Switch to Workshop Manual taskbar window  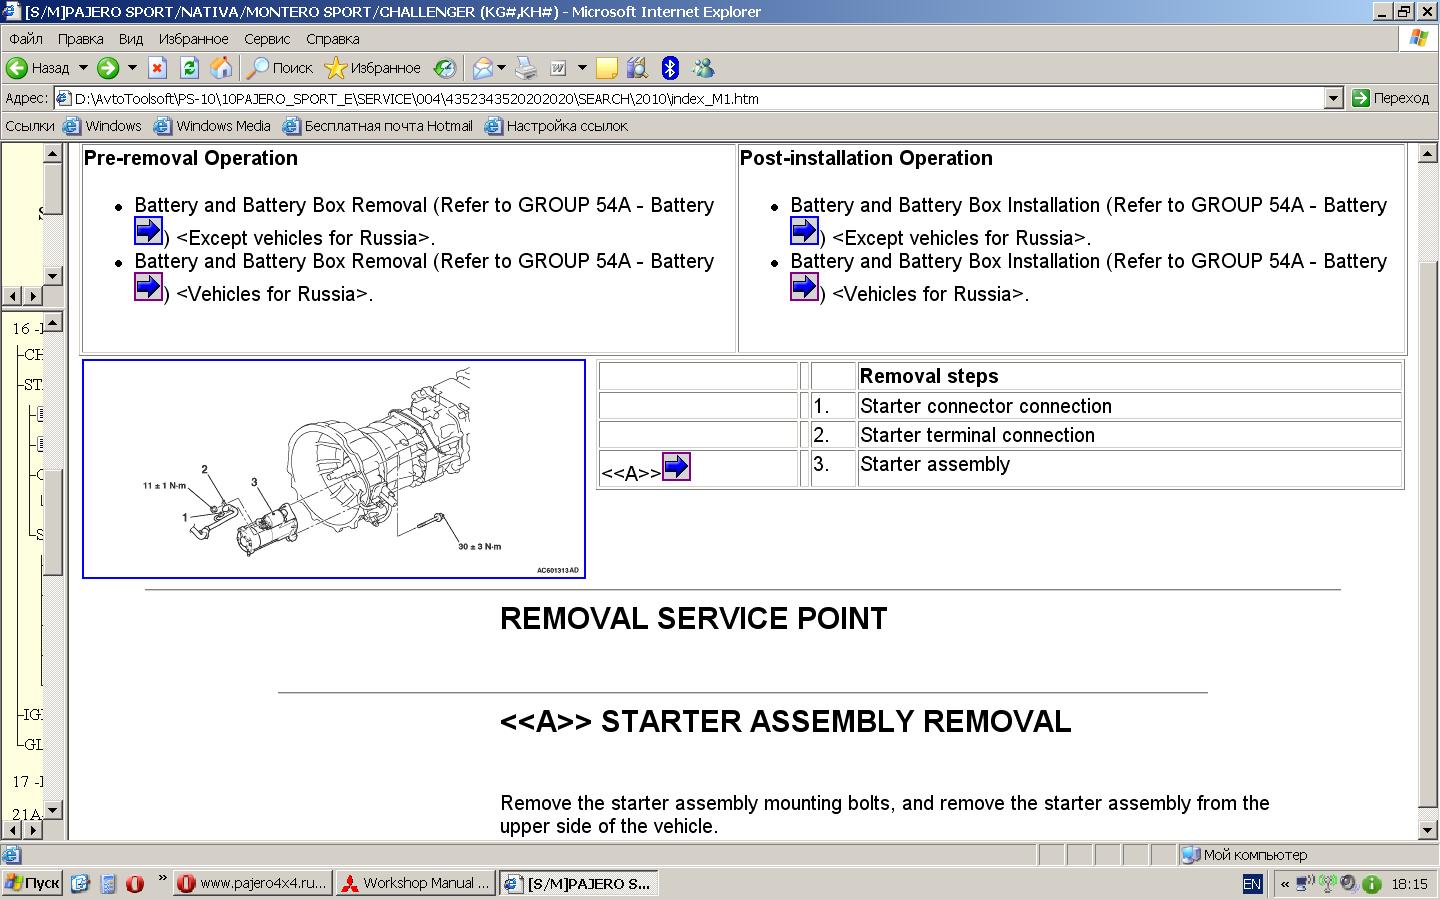(416, 883)
